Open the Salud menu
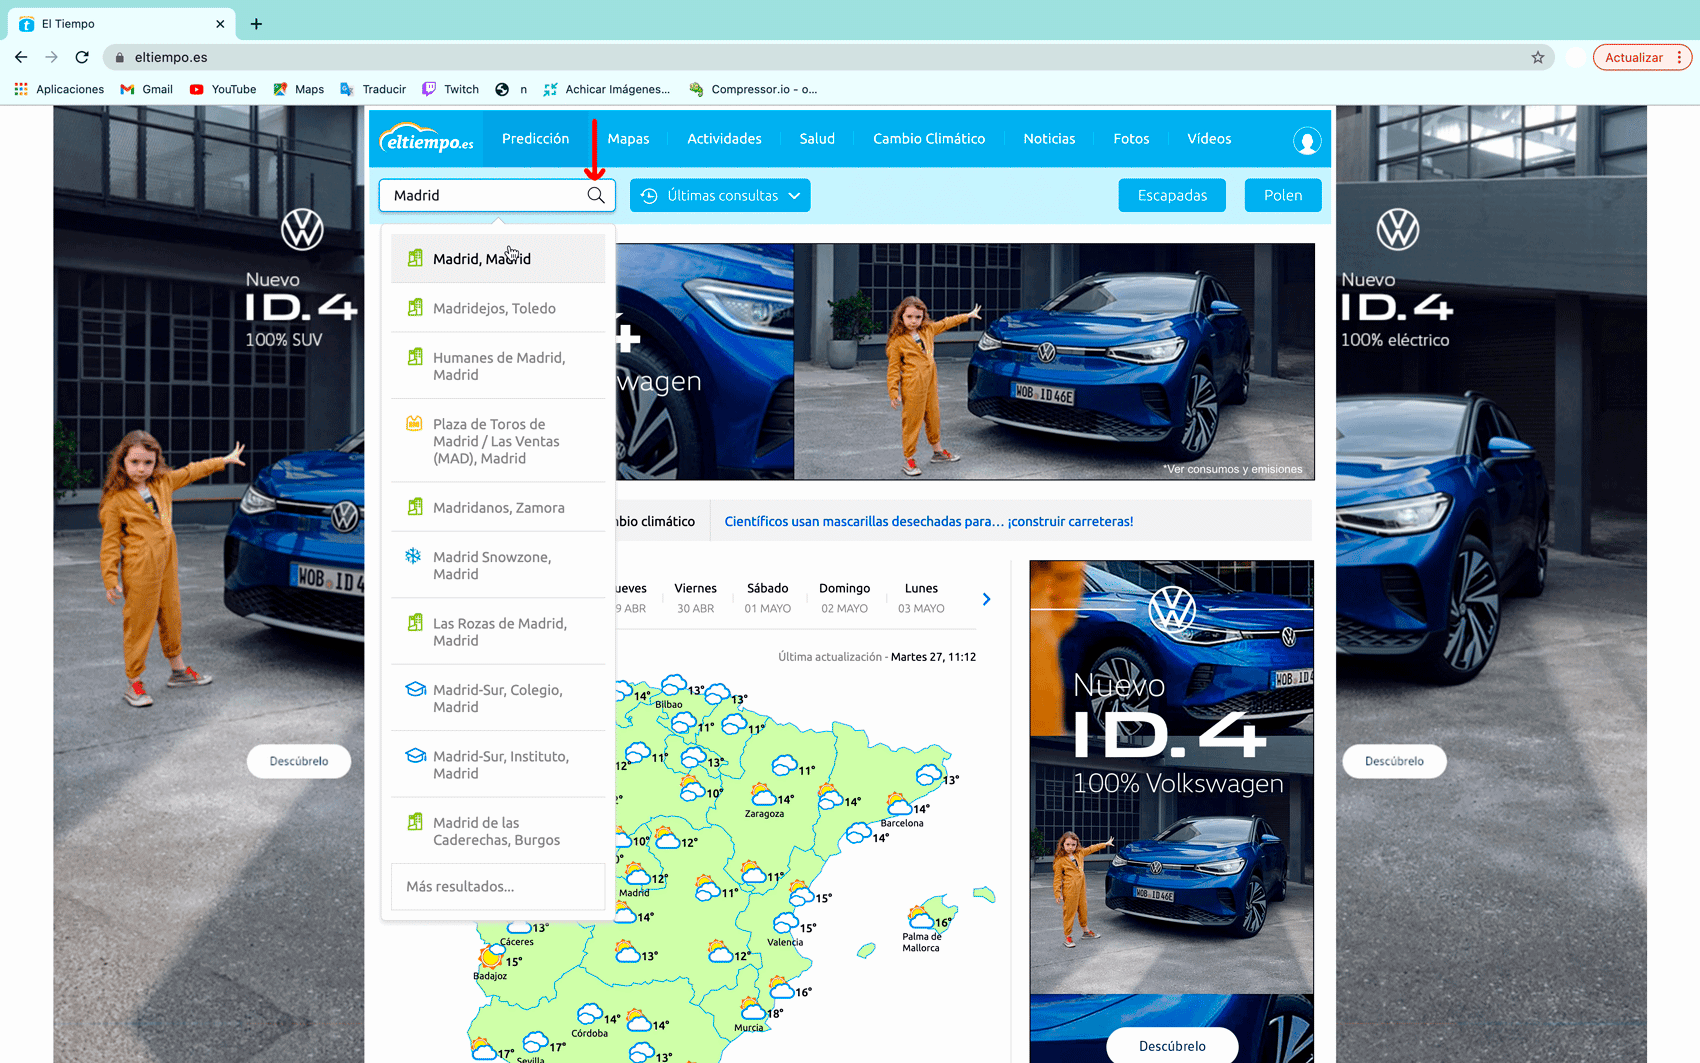 coord(817,139)
